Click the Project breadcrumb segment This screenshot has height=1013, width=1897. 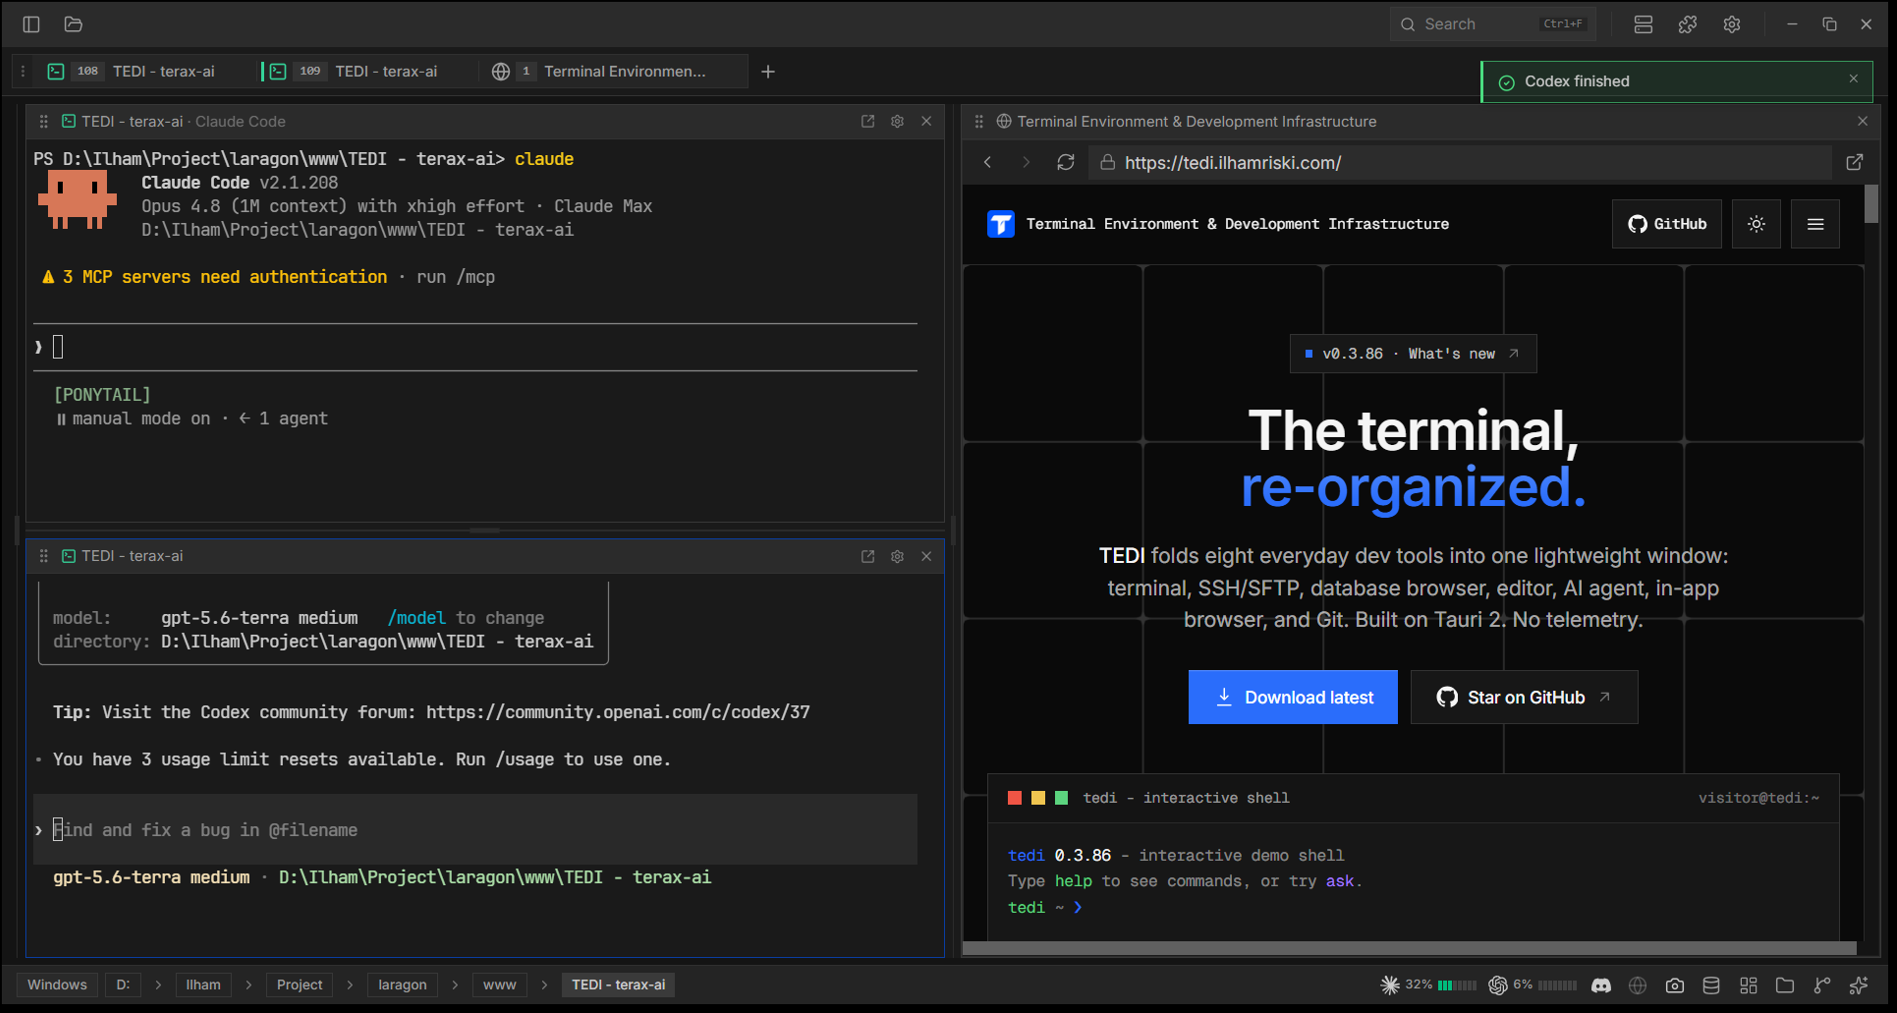coord(300,985)
